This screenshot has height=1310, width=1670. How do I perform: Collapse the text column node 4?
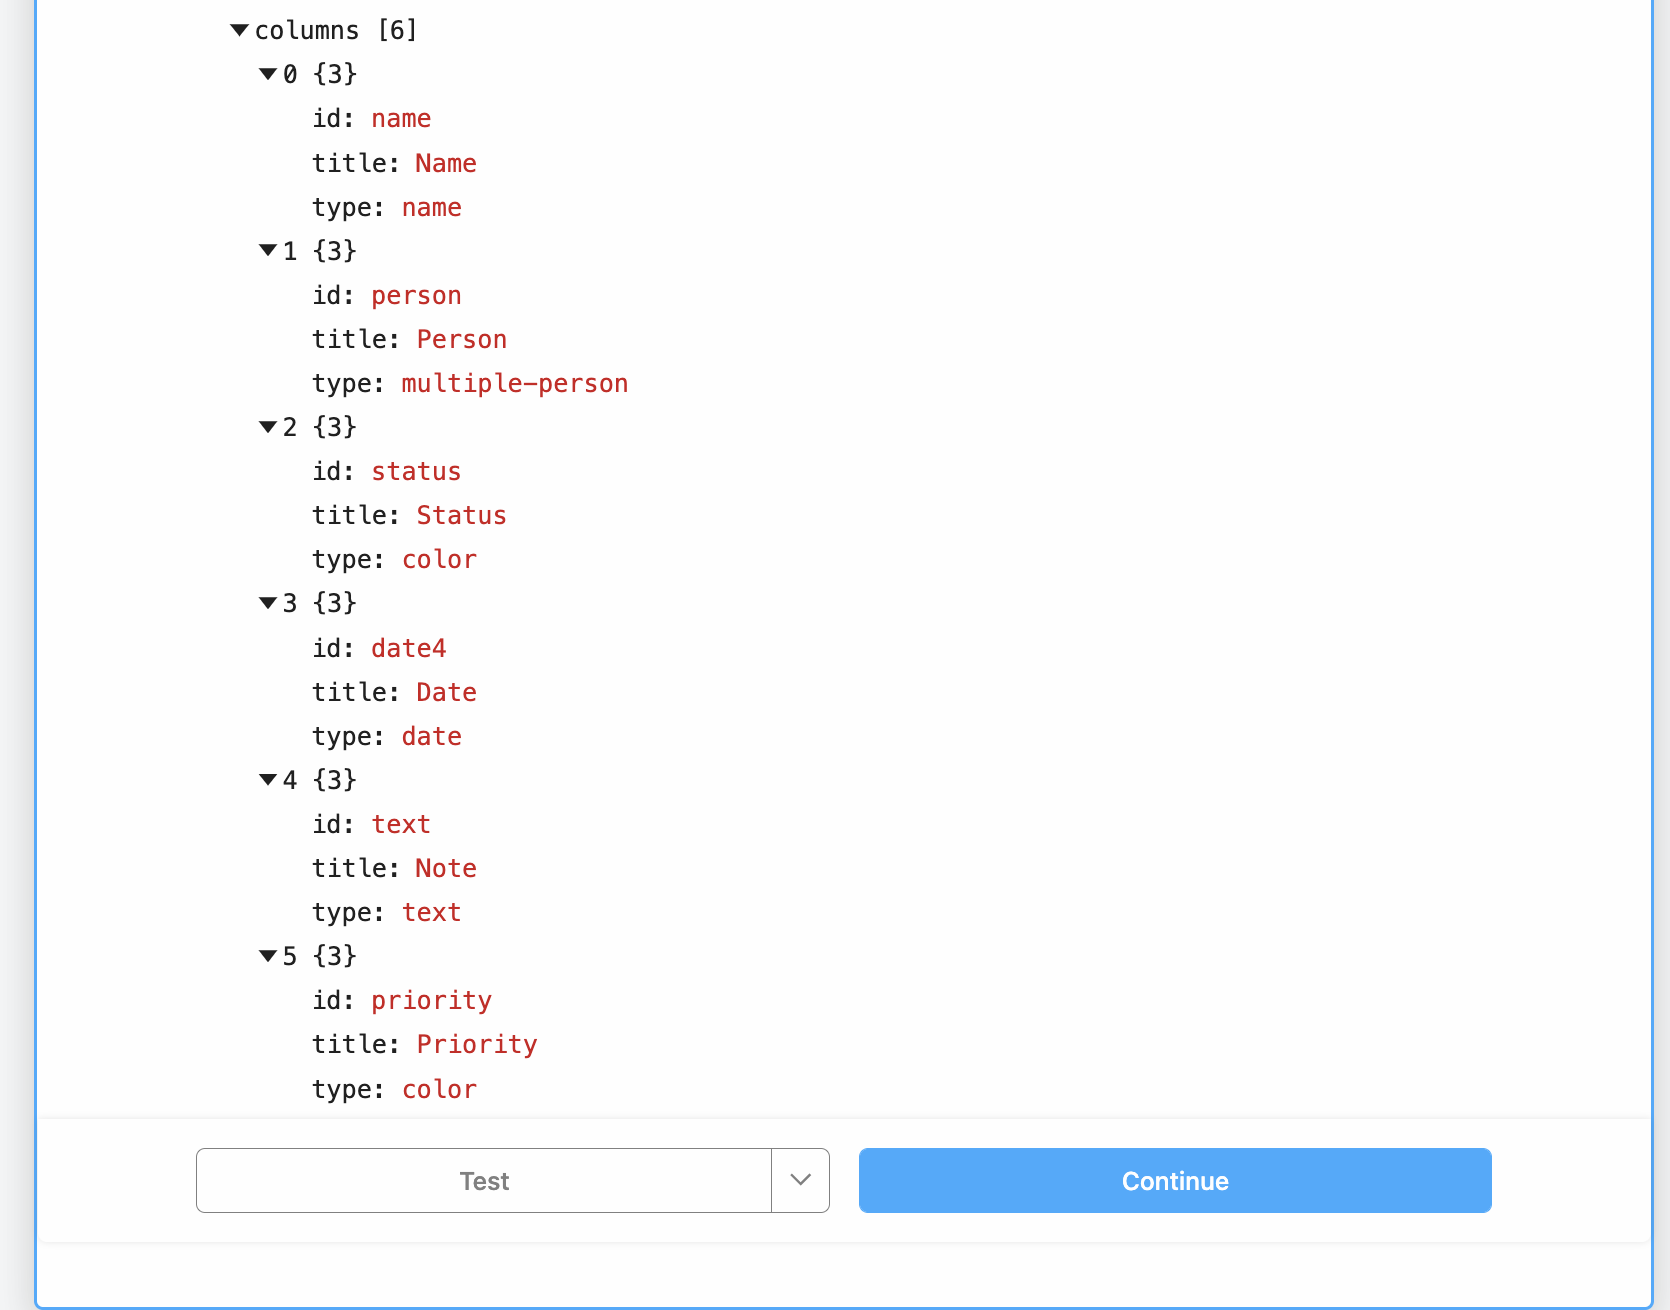pos(267,779)
